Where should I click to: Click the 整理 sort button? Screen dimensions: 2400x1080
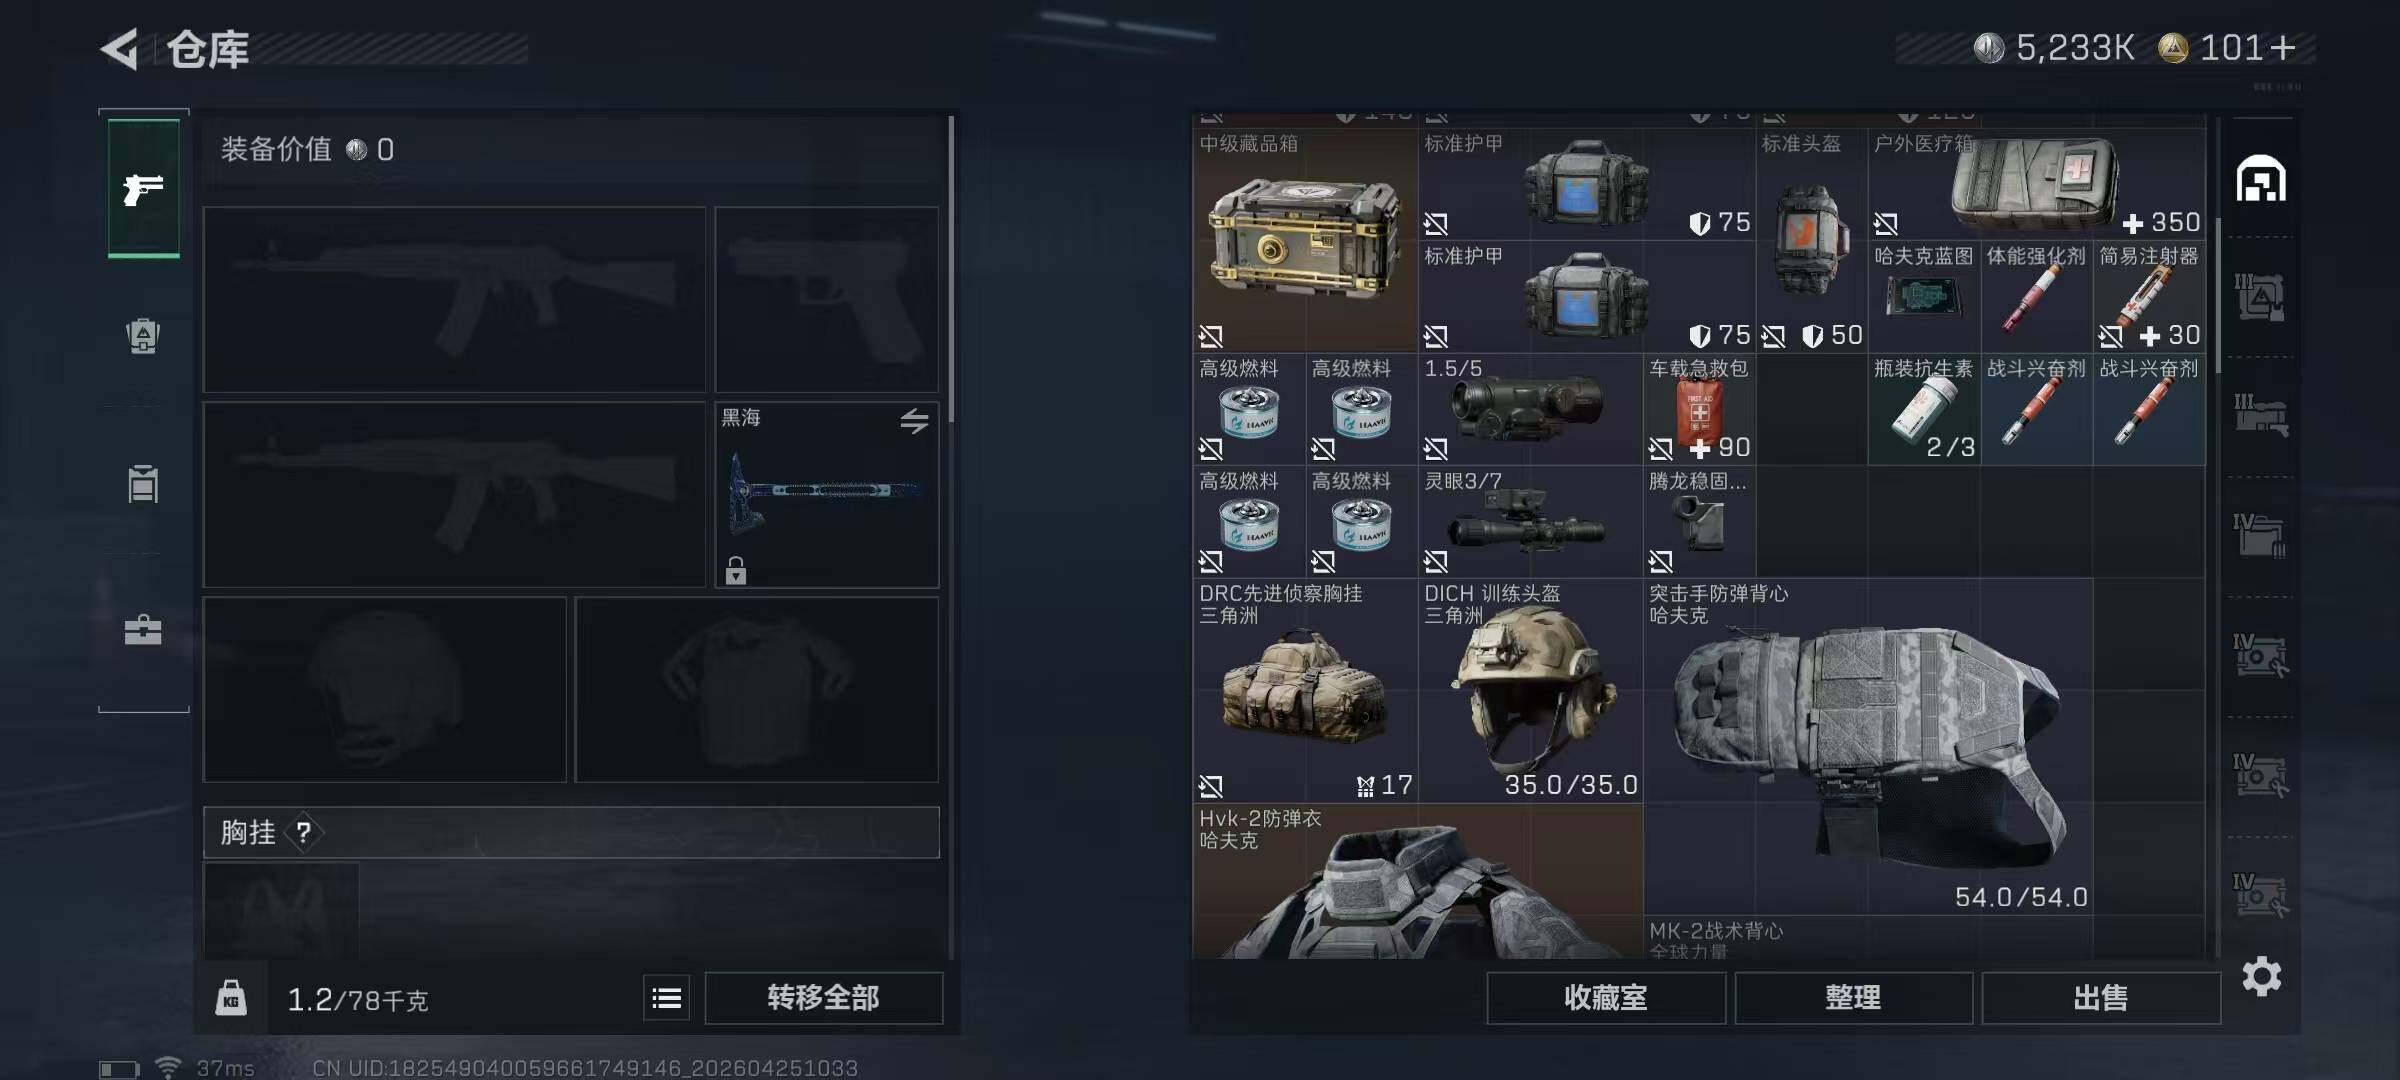coord(1853,998)
